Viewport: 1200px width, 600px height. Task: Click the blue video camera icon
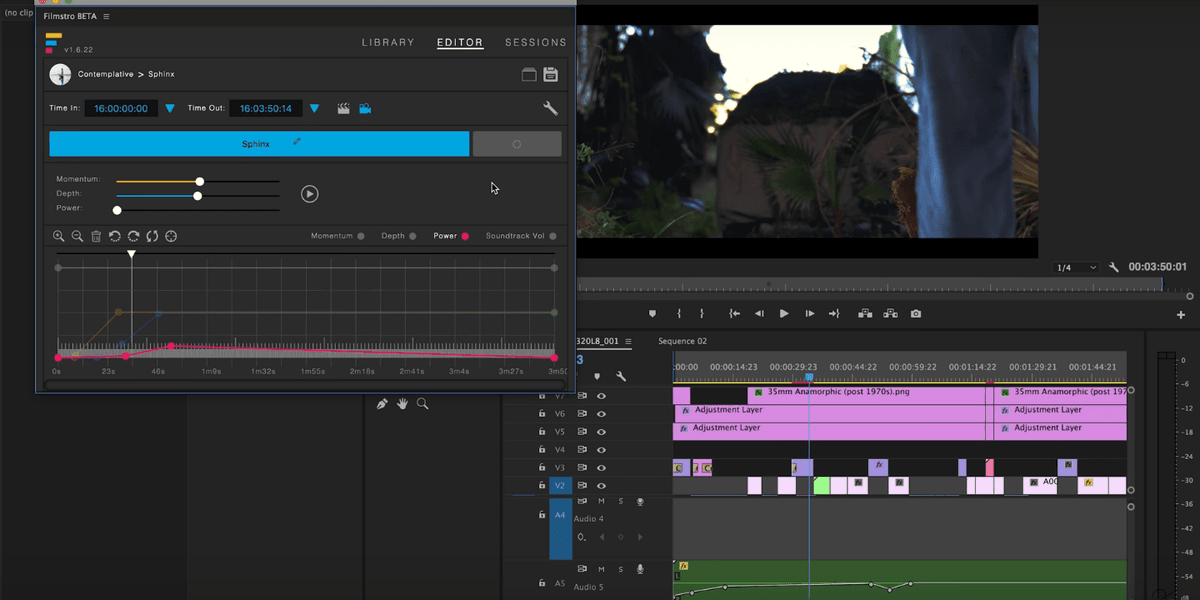(x=366, y=108)
